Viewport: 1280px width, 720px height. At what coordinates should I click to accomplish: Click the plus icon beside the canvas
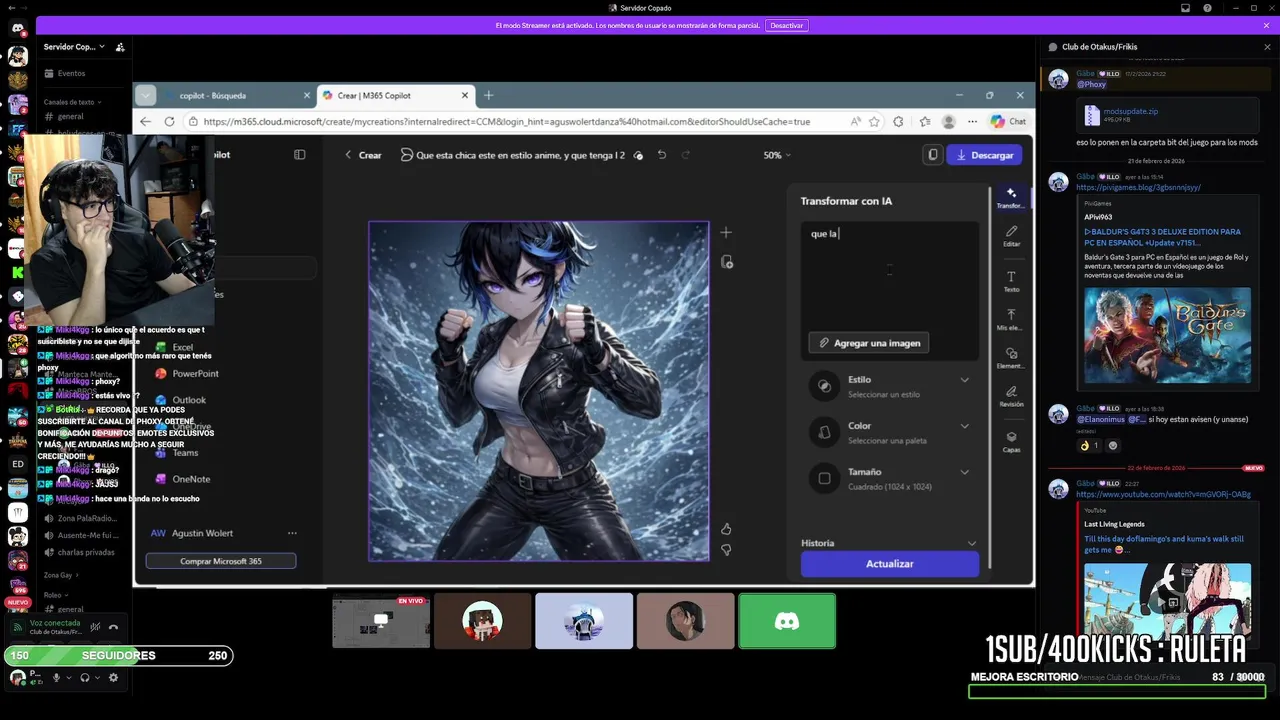click(726, 232)
